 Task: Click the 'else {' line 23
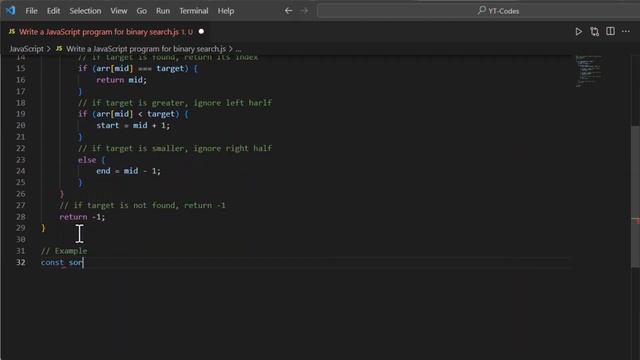[x=91, y=160]
